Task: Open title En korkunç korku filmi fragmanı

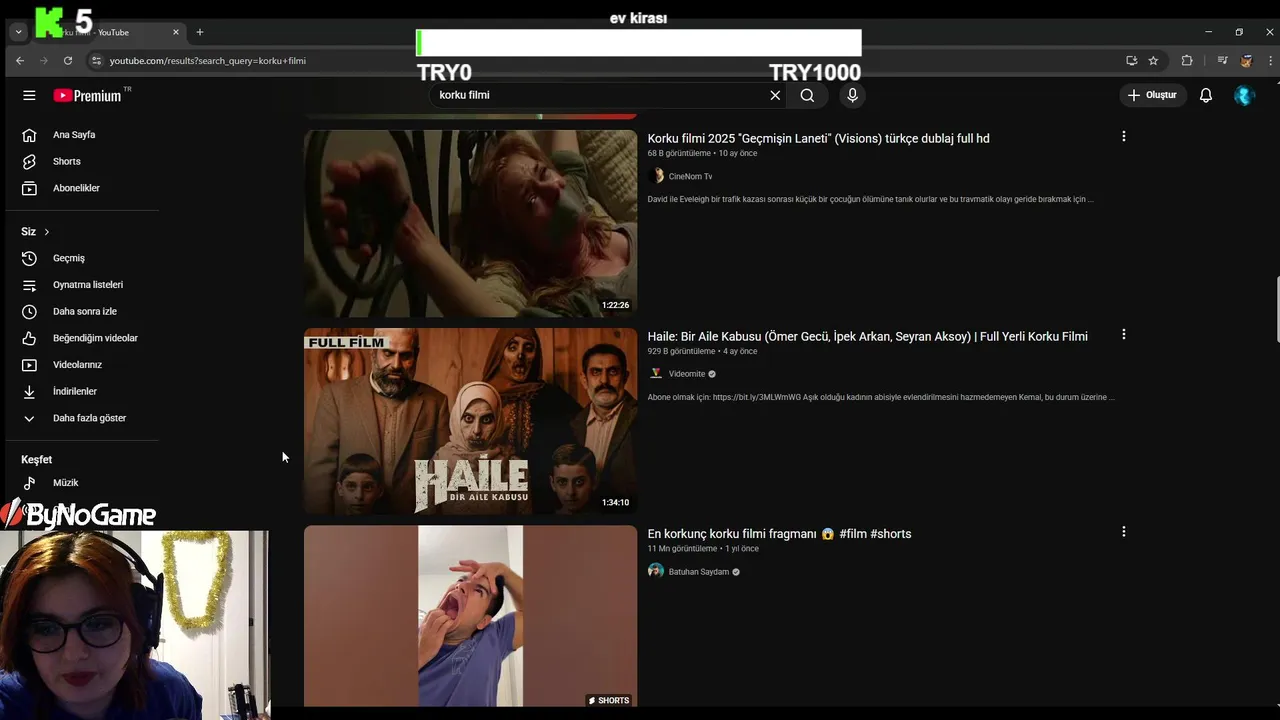Action: click(779, 534)
